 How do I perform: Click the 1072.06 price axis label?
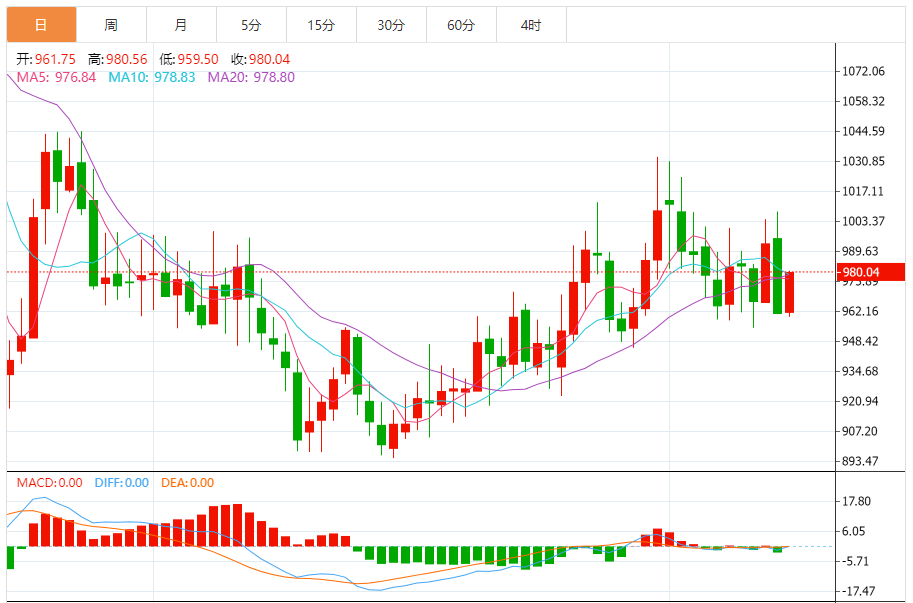coord(864,71)
